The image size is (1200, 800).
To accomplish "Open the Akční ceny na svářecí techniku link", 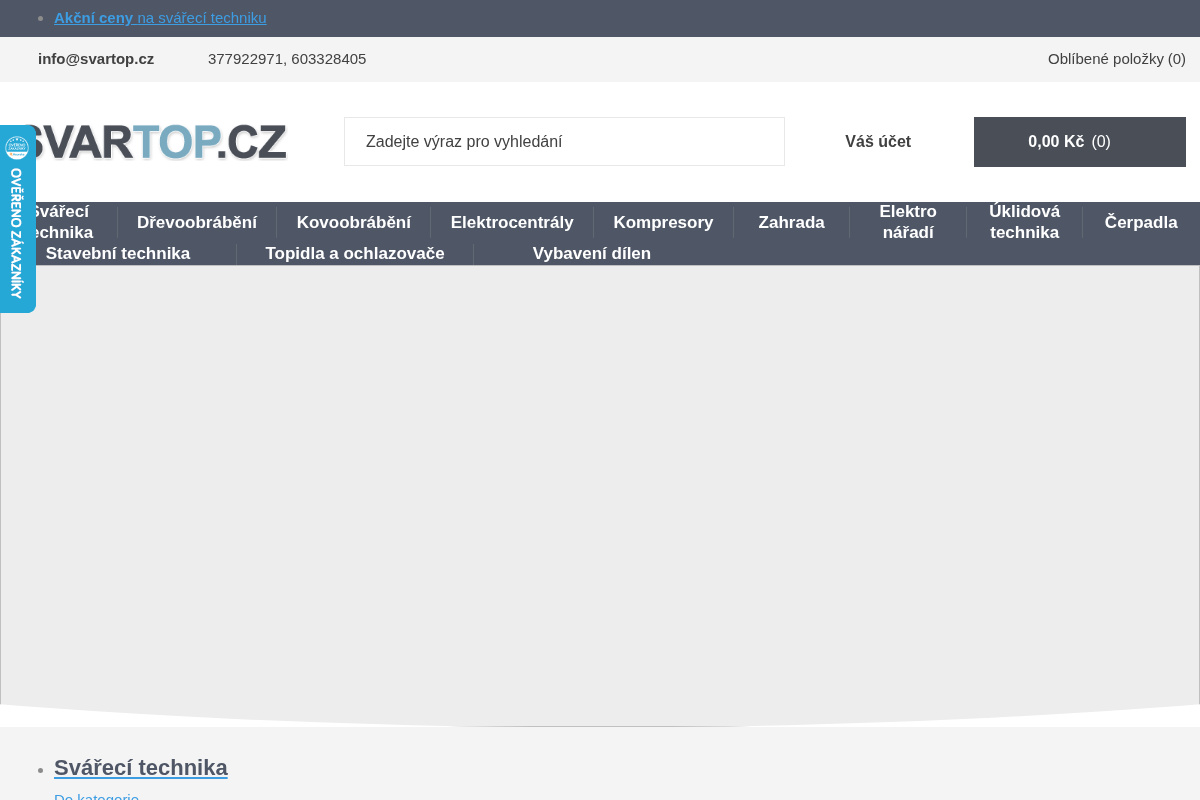I will [x=160, y=18].
